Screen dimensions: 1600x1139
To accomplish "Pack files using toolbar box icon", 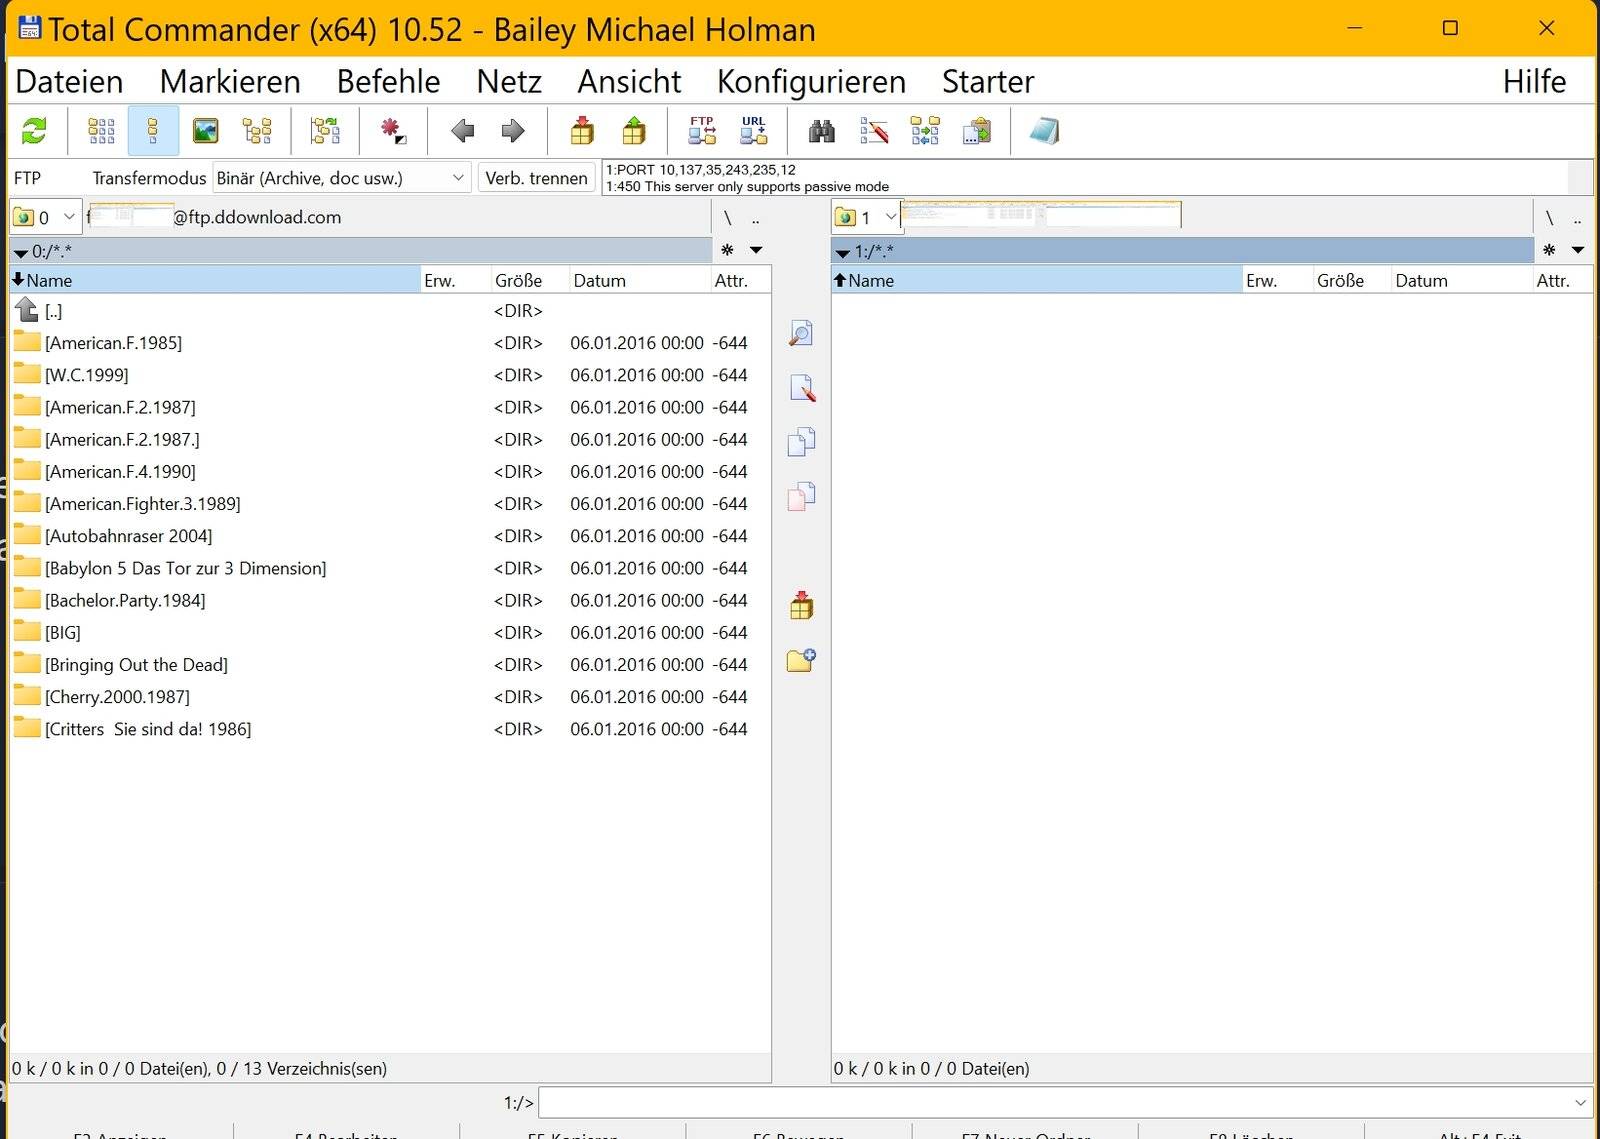I will tap(582, 131).
